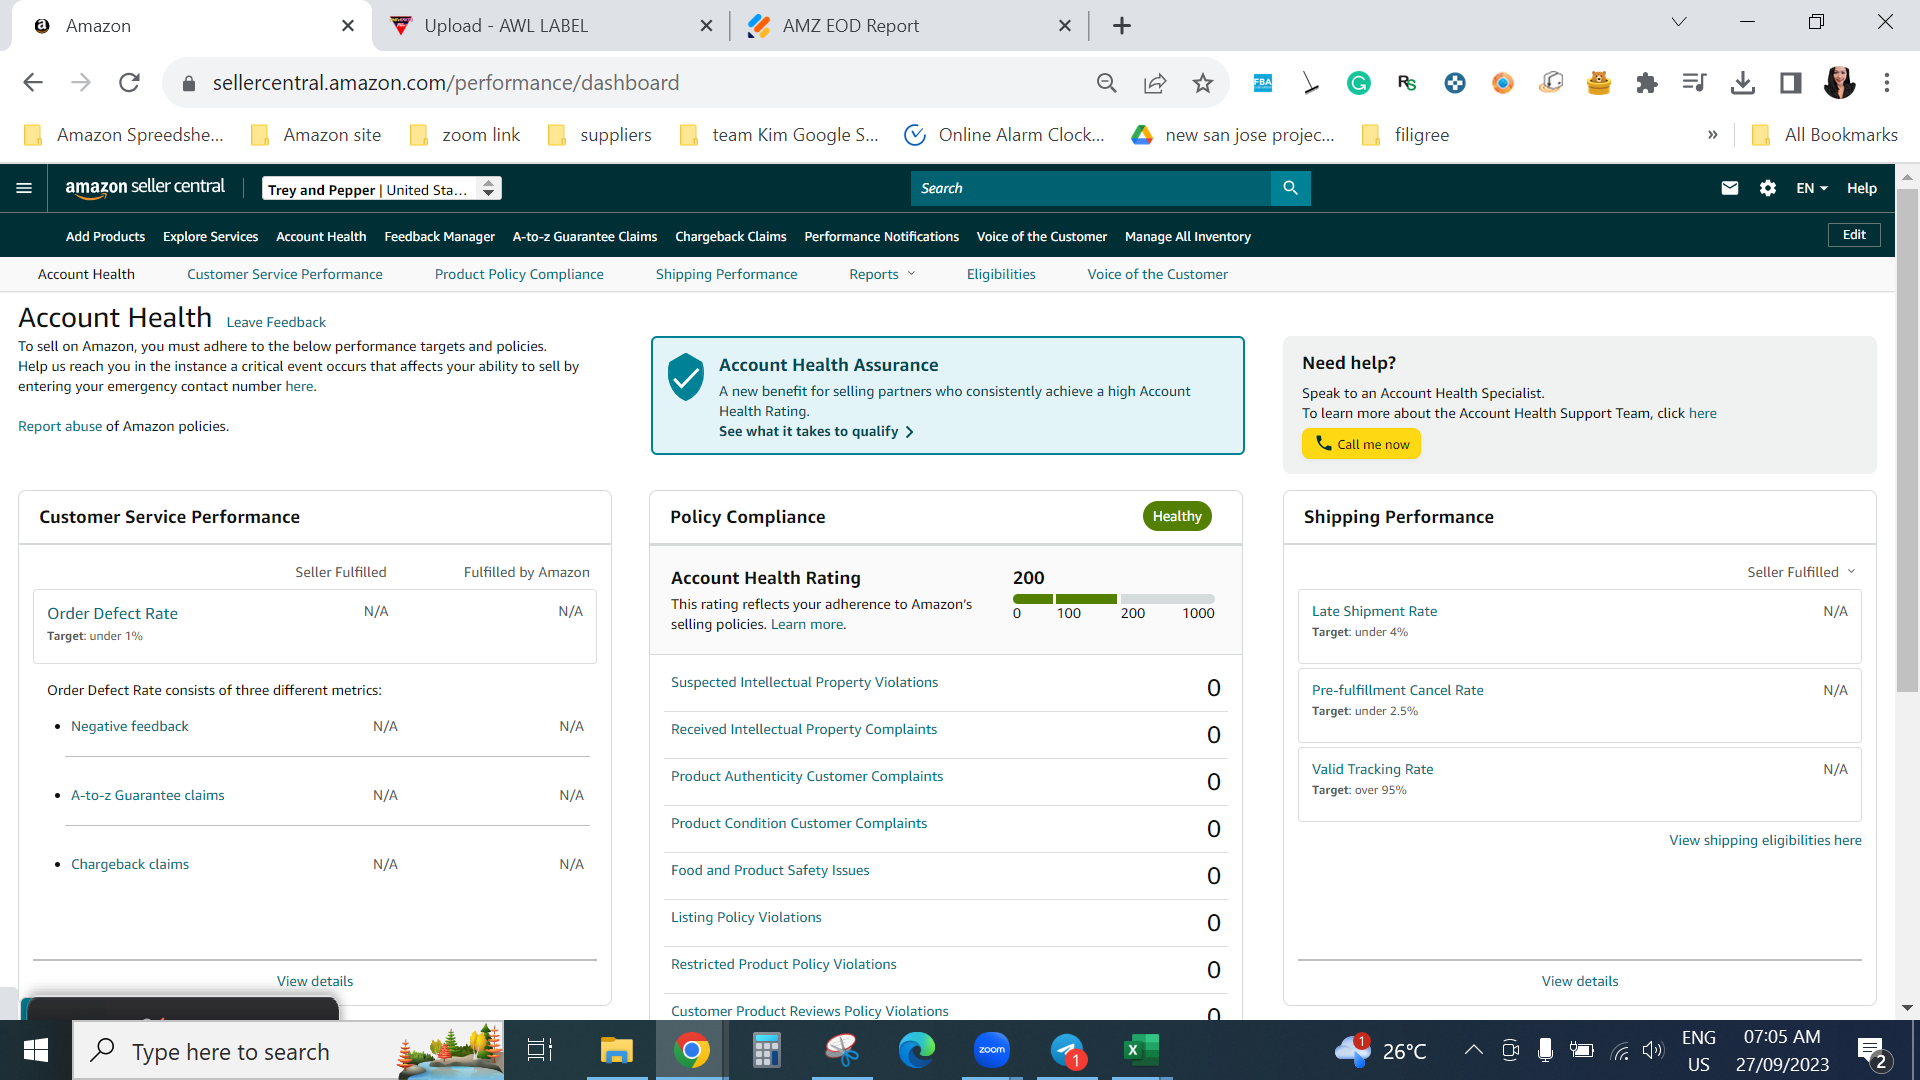Click the zoom magnifier icon in address bar
Viewport: 1920px width, 1080px height.
pyautogui.click(x=1107, y=83)
